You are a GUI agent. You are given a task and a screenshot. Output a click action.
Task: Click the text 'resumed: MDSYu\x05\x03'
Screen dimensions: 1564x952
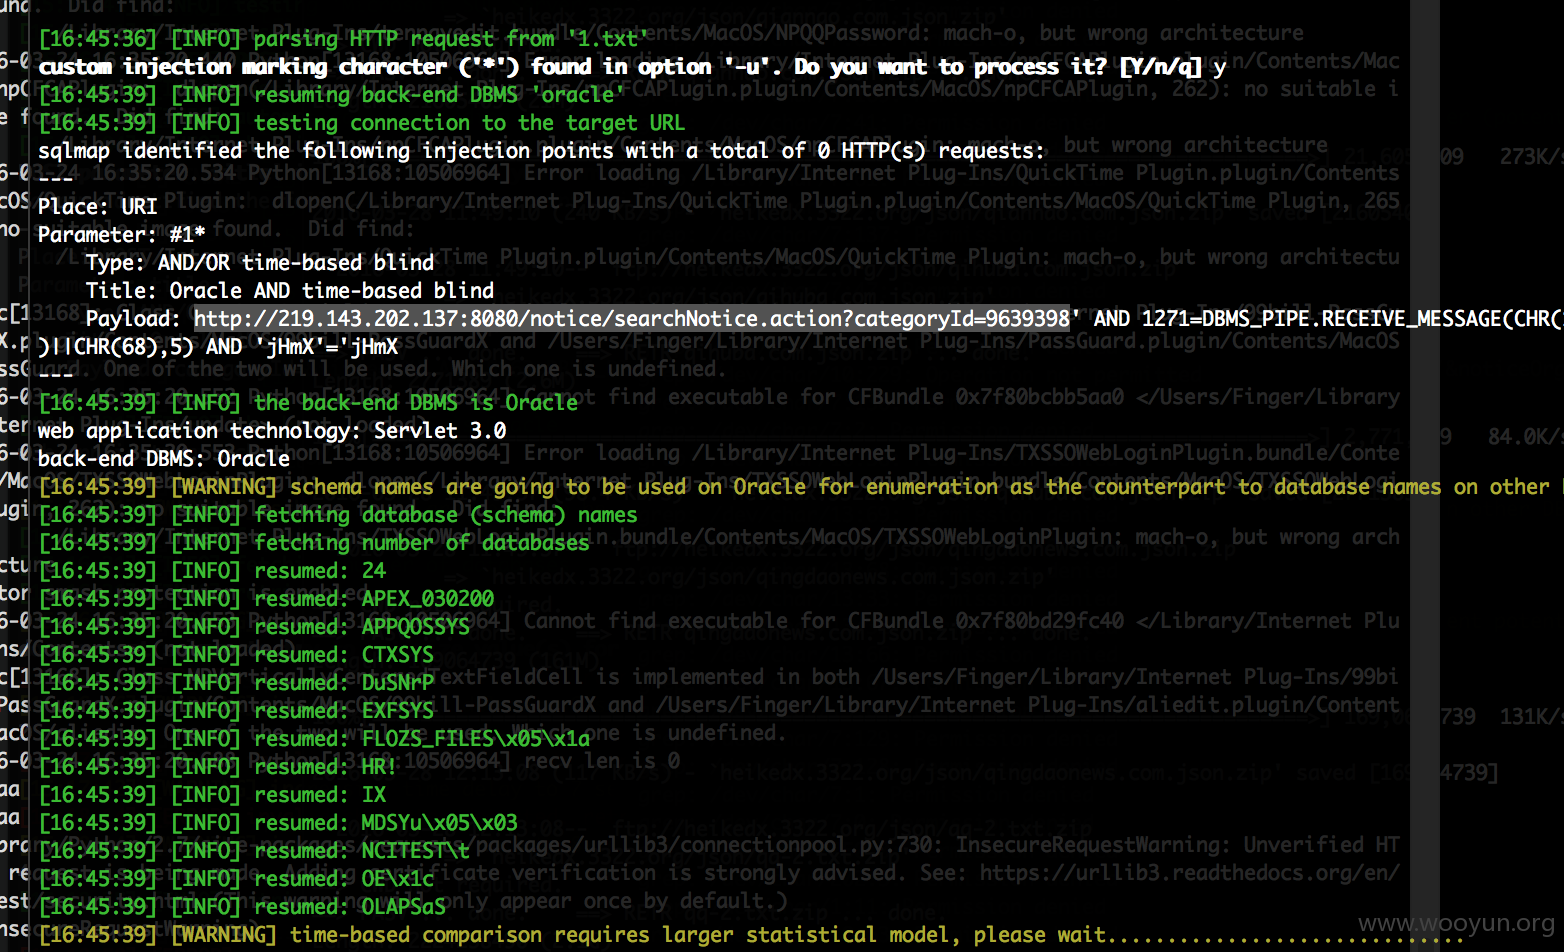click(x=386, y=822)
